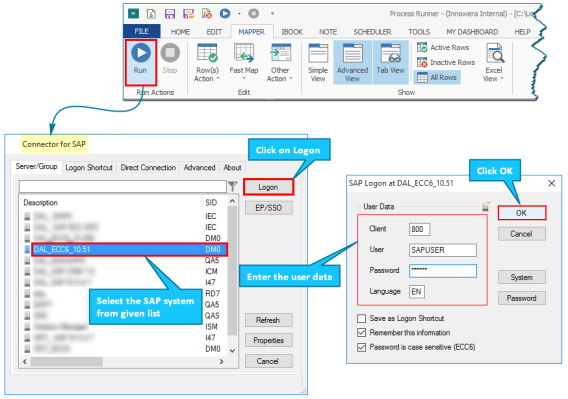Switch to HOME ribbon tab
Viewport: 568px width, 399px height.
pos(180,32)
